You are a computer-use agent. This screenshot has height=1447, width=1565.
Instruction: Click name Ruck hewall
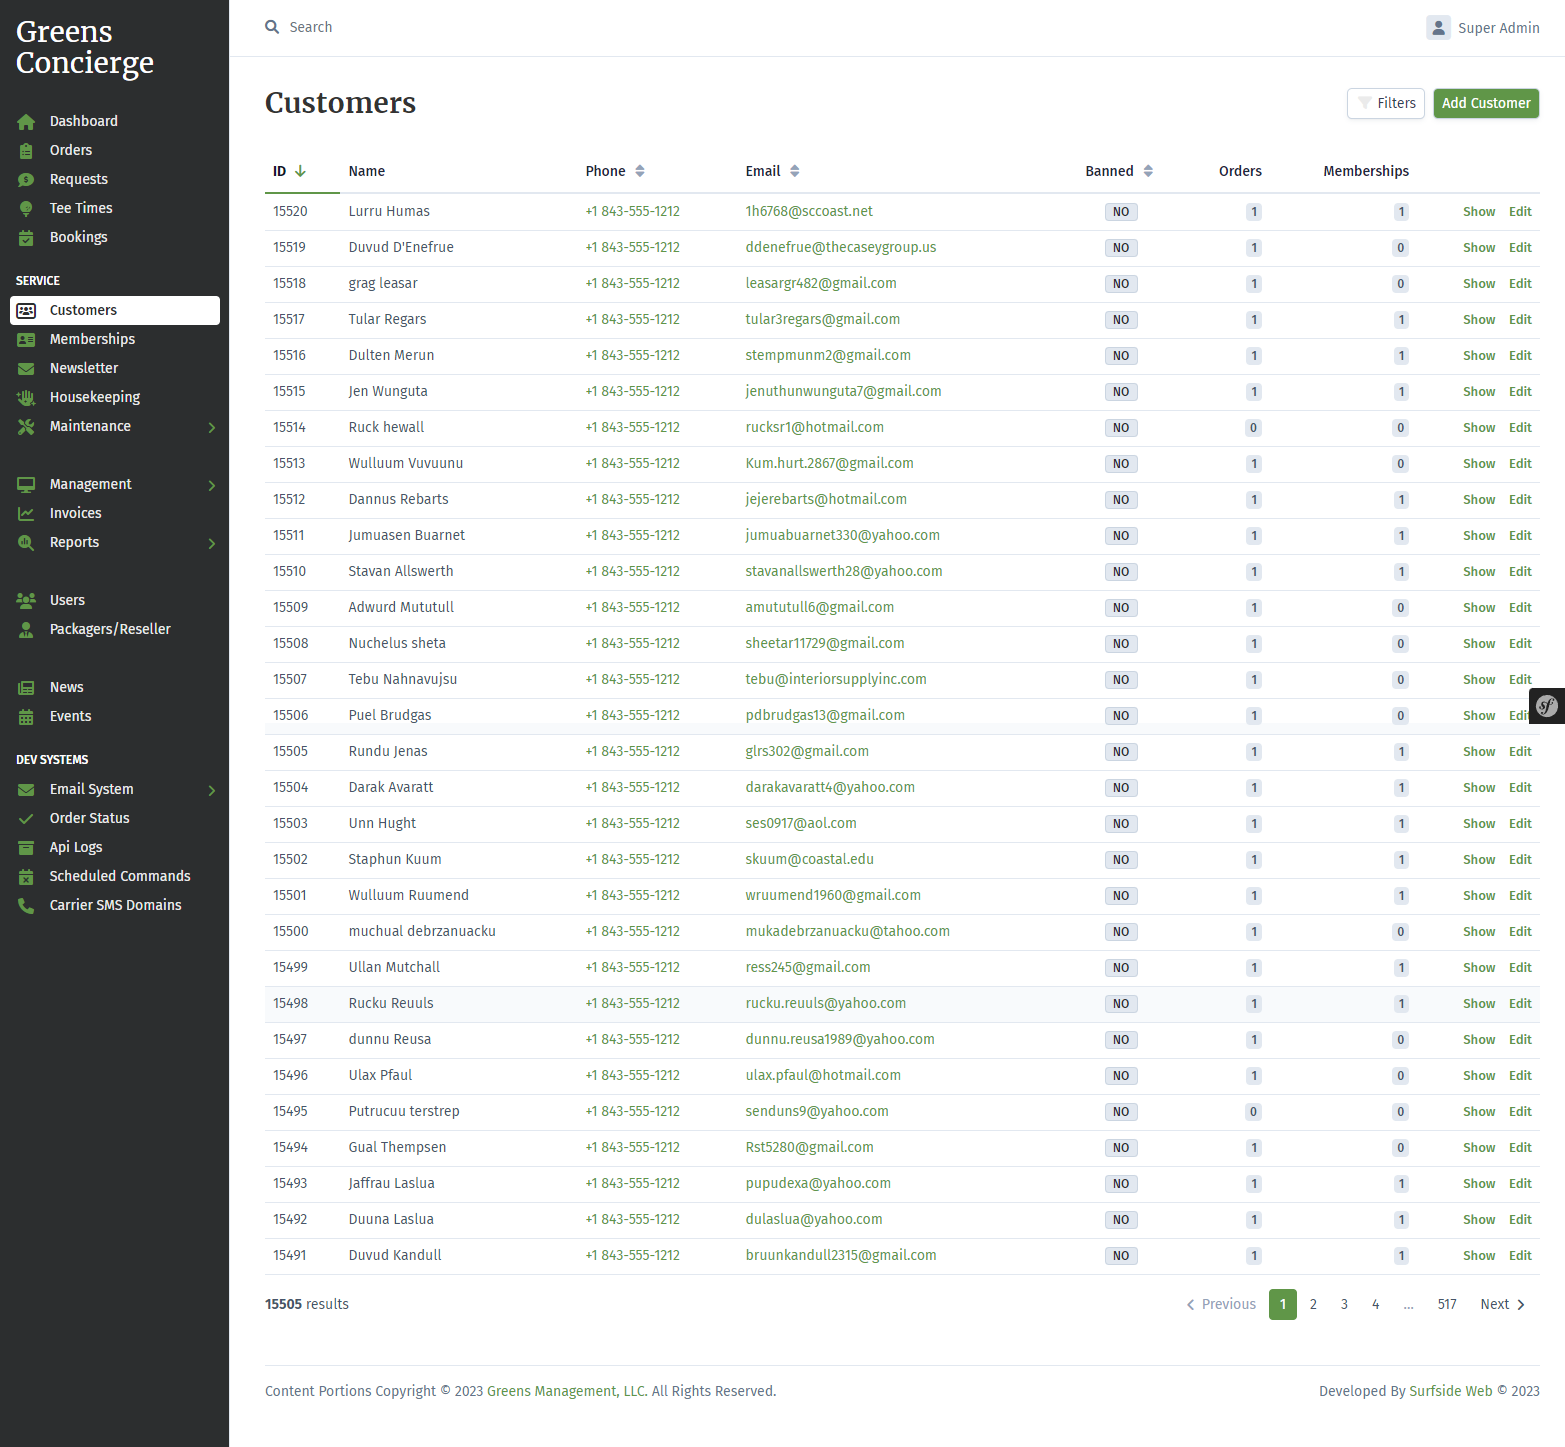pos(386,427)
